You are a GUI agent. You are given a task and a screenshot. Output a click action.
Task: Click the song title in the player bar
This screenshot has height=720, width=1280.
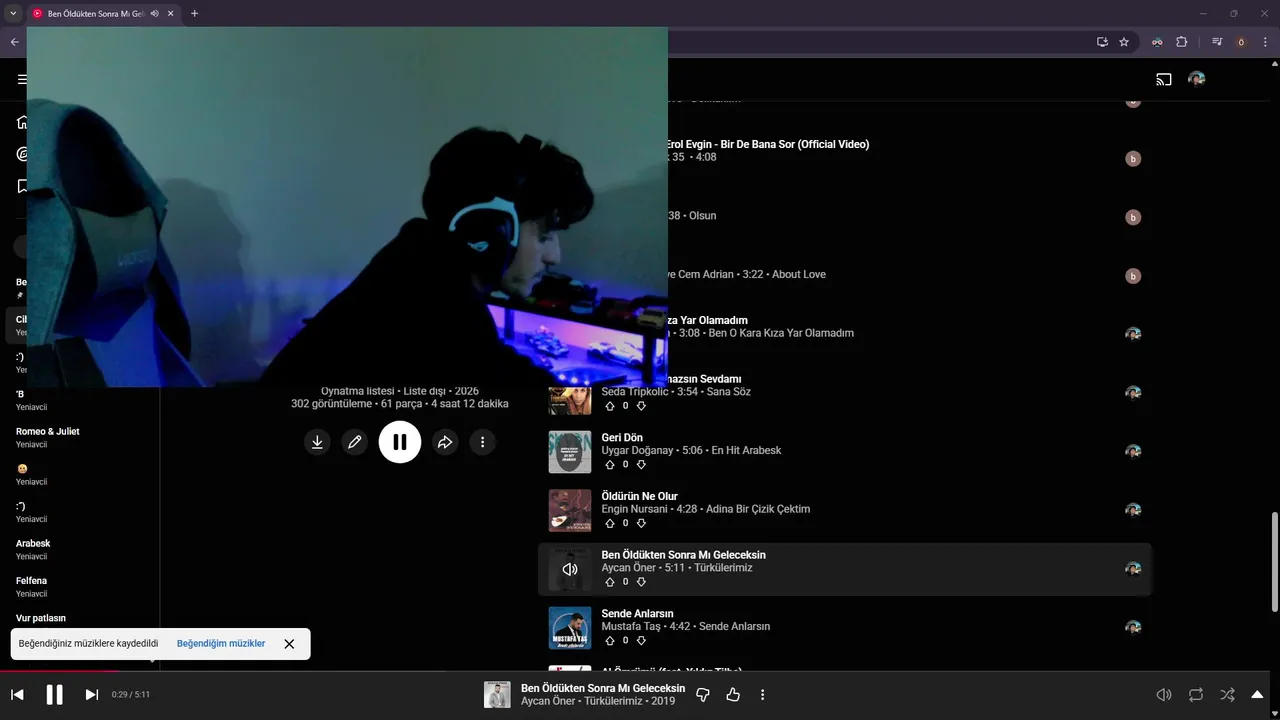(x=603, y=688)
